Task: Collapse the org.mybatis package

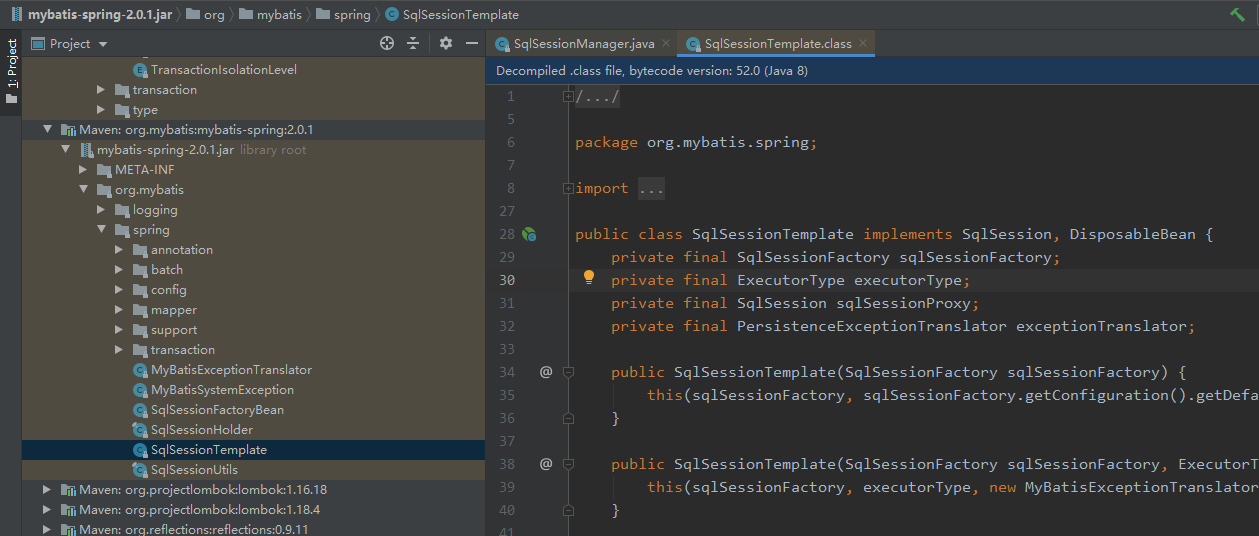Action: [83, 190]
